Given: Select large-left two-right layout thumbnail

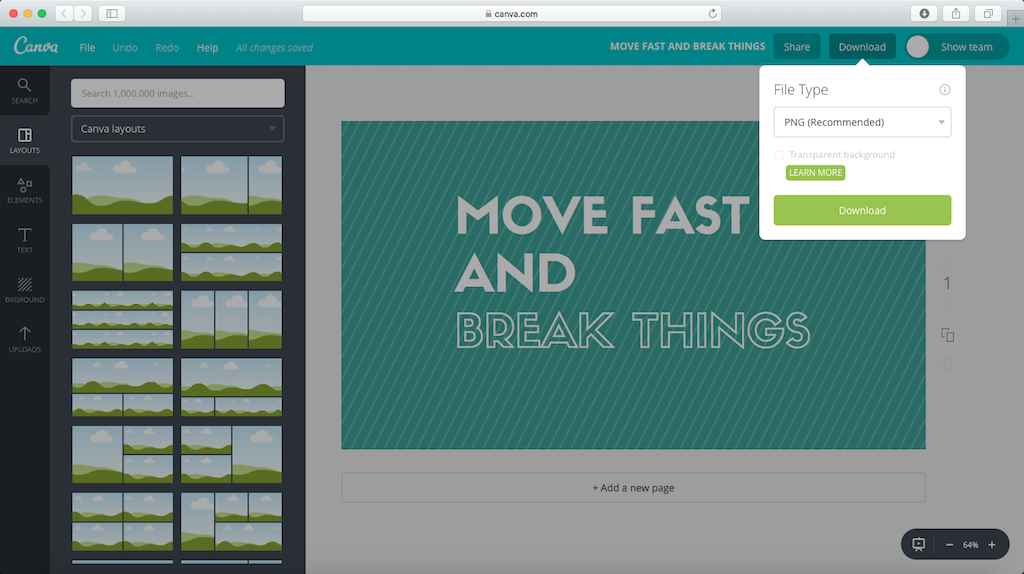Looking at the screenshot, I should pos(122,454).
